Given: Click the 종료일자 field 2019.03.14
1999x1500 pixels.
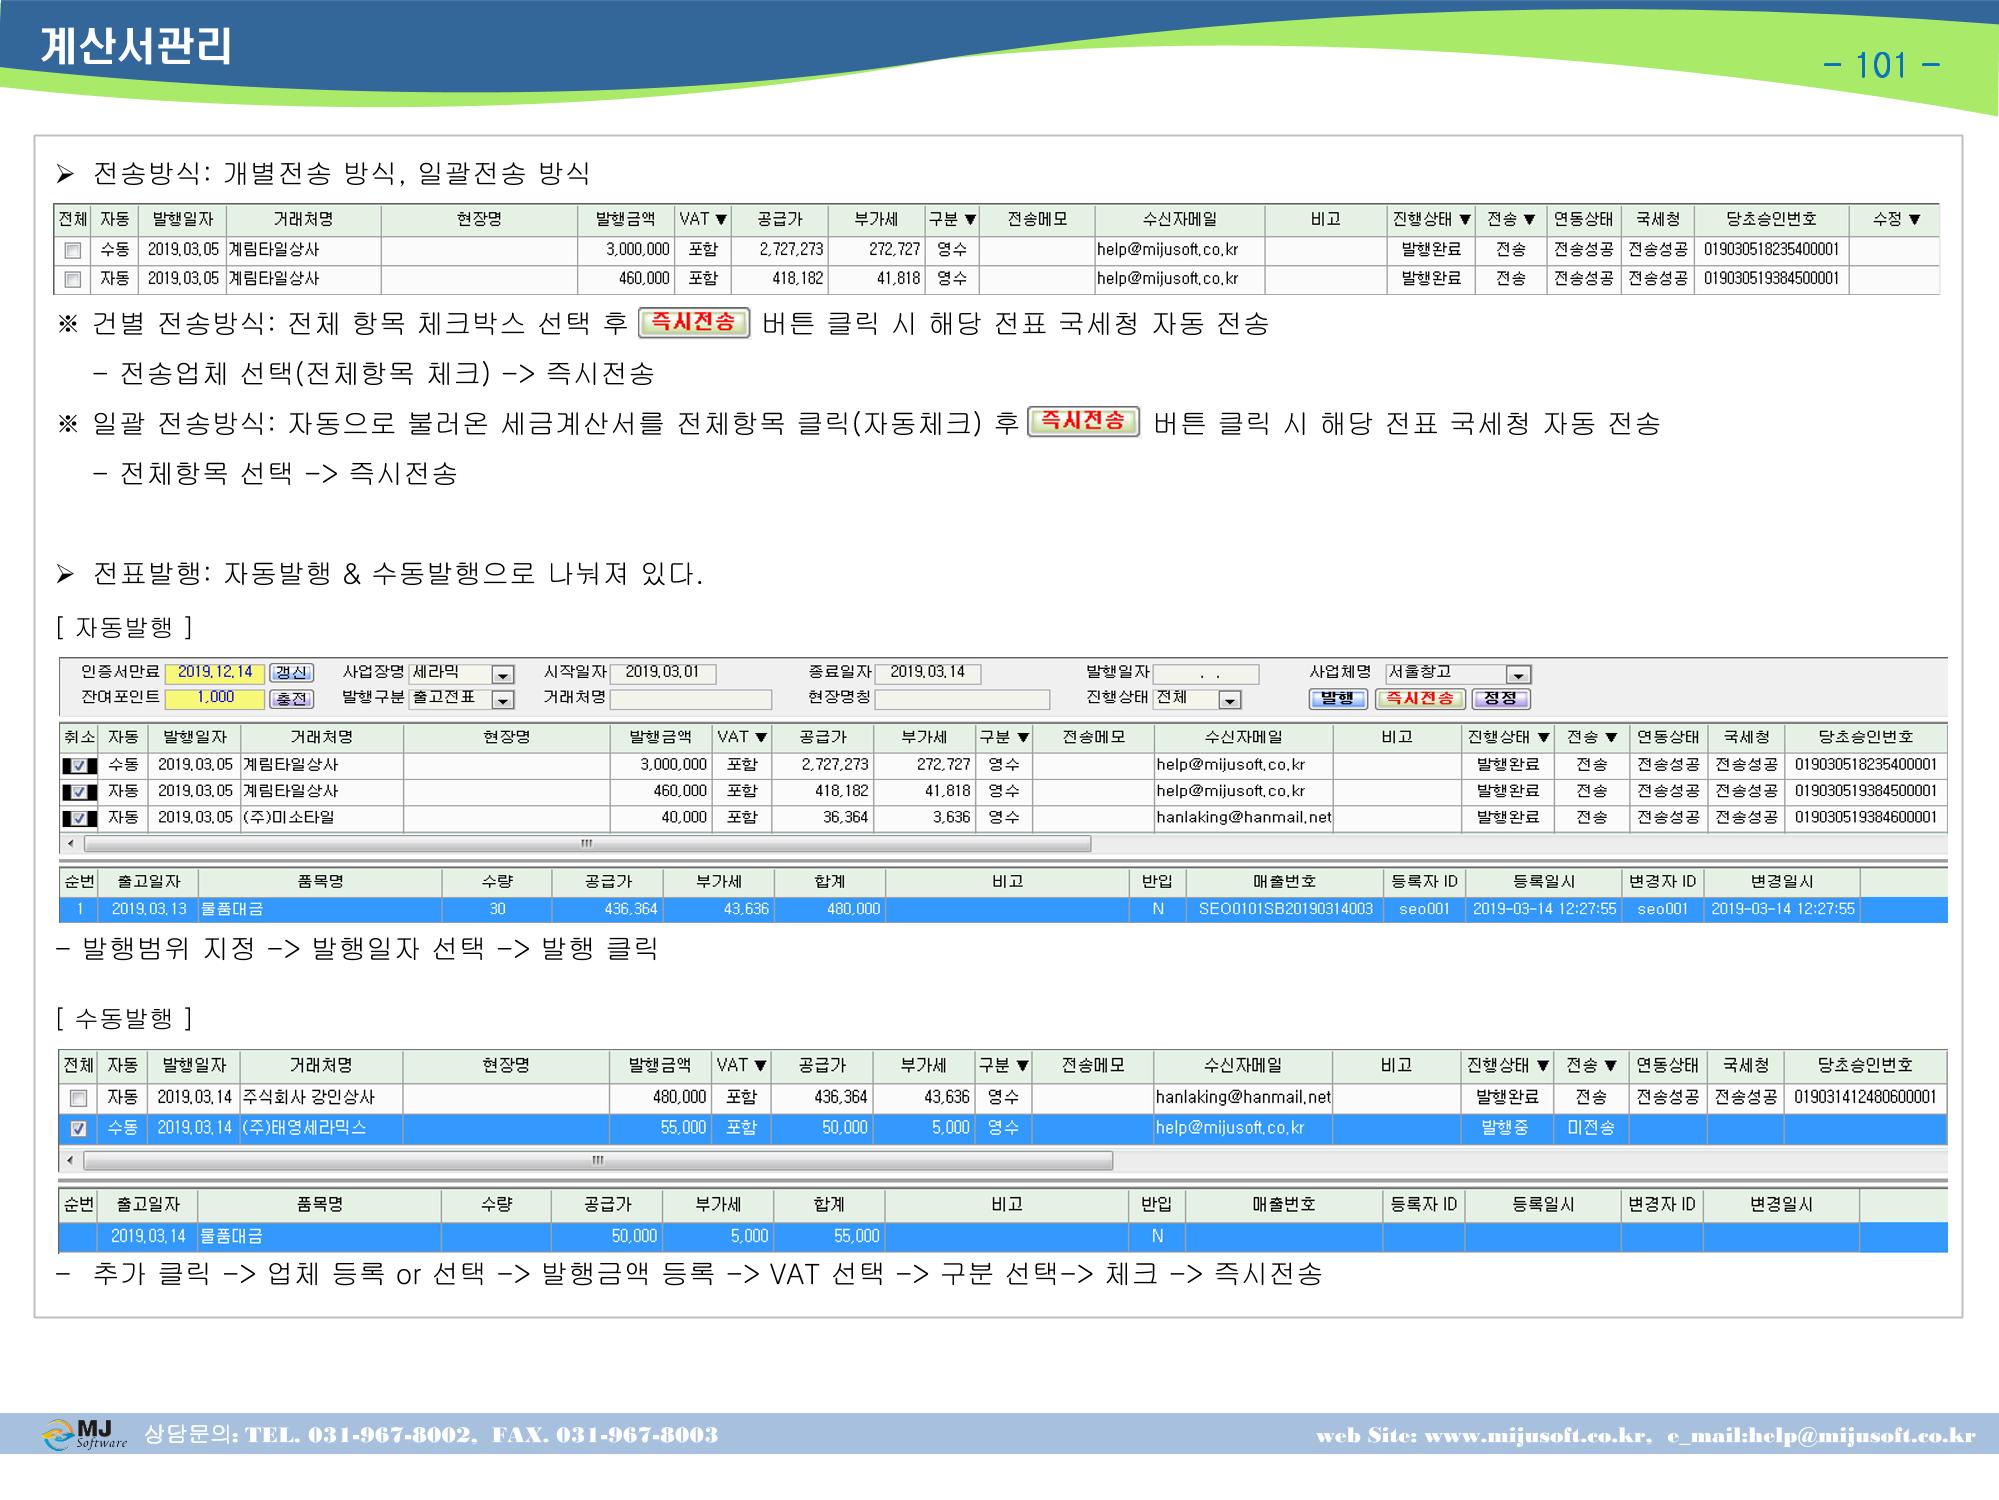Looking at the screenshot, I should pyautogui.click(x=927, y=673).
